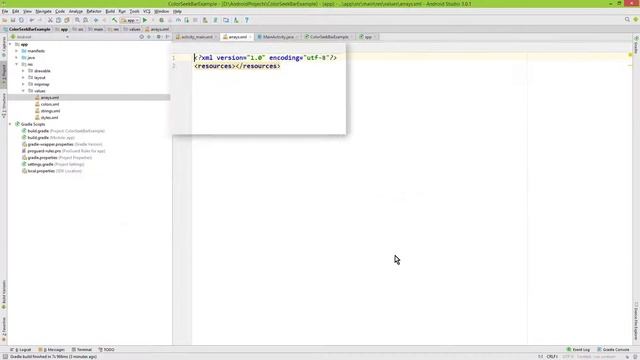Switch to the app editor tab
Viewport: 640px width, 360px height.
pyautogui.click(x=368, y=37)
